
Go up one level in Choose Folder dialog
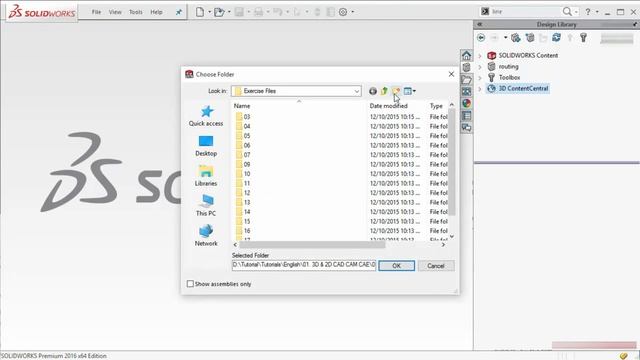pos(384,91)
